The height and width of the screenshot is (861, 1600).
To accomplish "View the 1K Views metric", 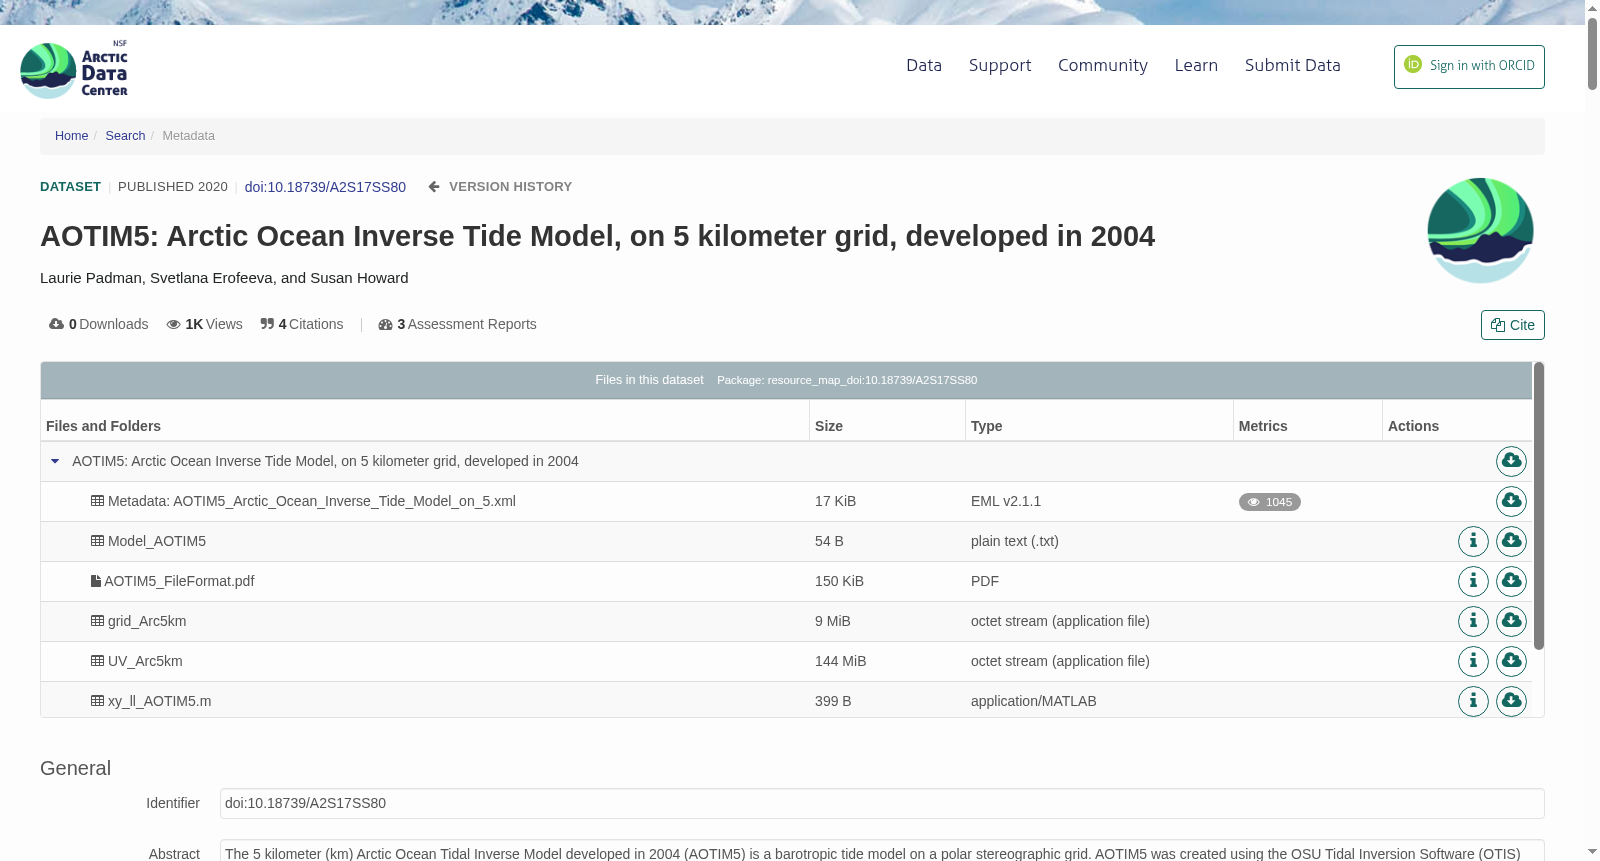I will tap(204, 324).
